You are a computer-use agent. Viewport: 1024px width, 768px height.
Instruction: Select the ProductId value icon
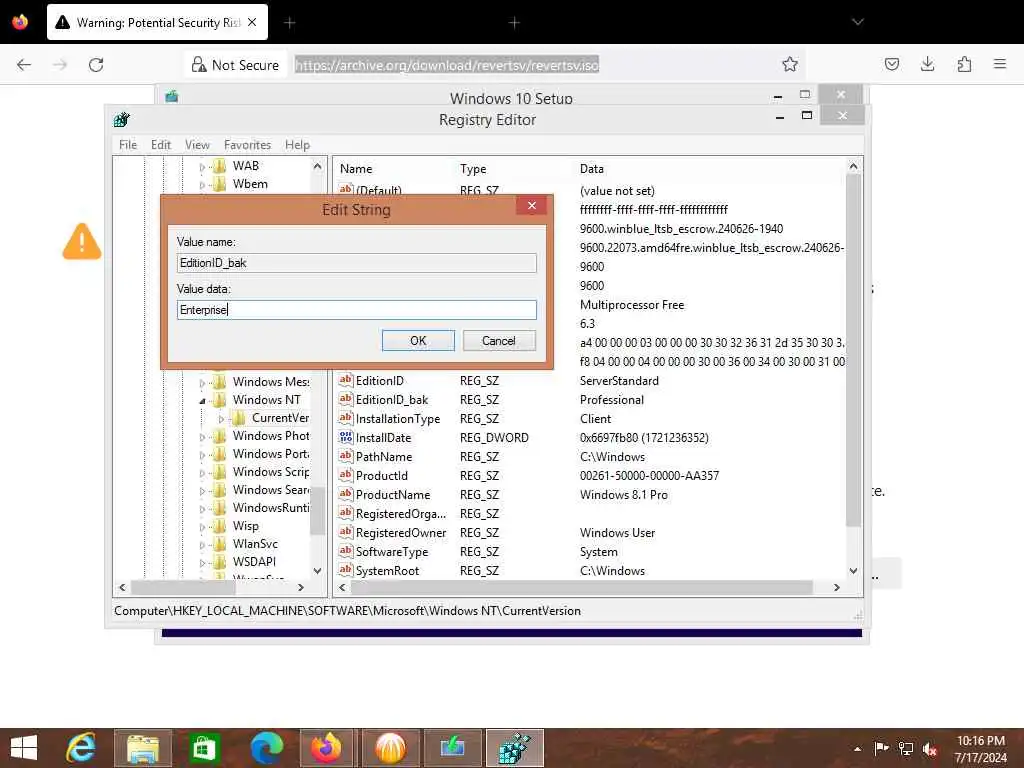[x=345, y=475]
